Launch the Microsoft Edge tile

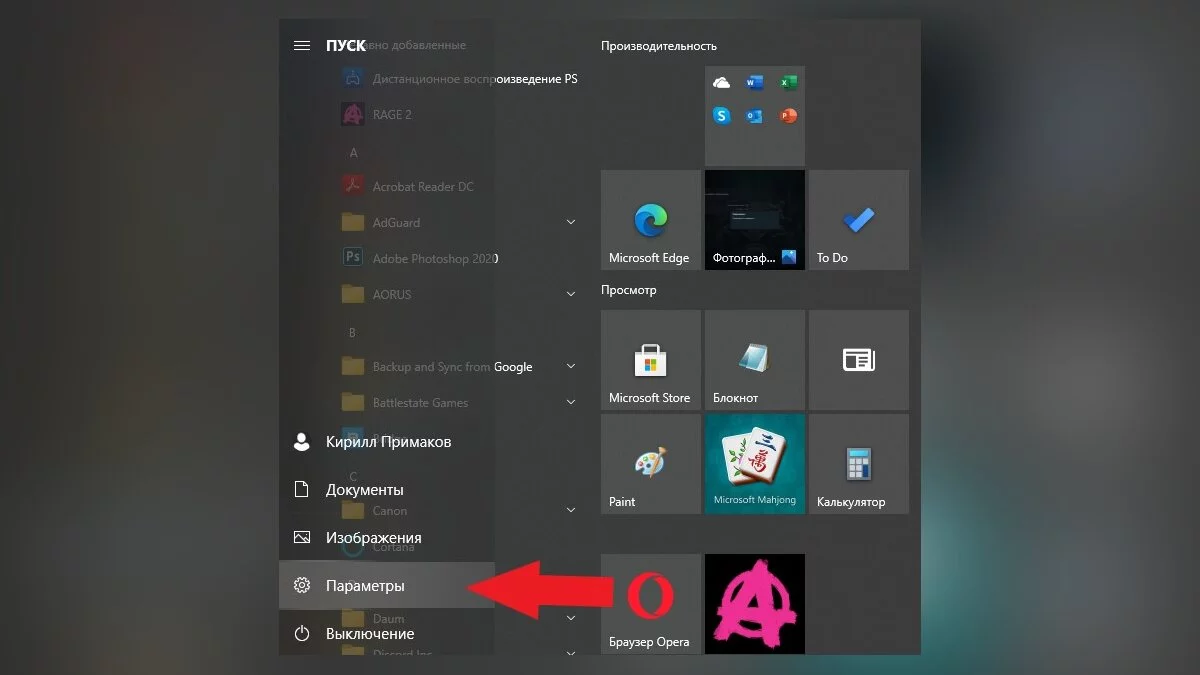[651, 220]
